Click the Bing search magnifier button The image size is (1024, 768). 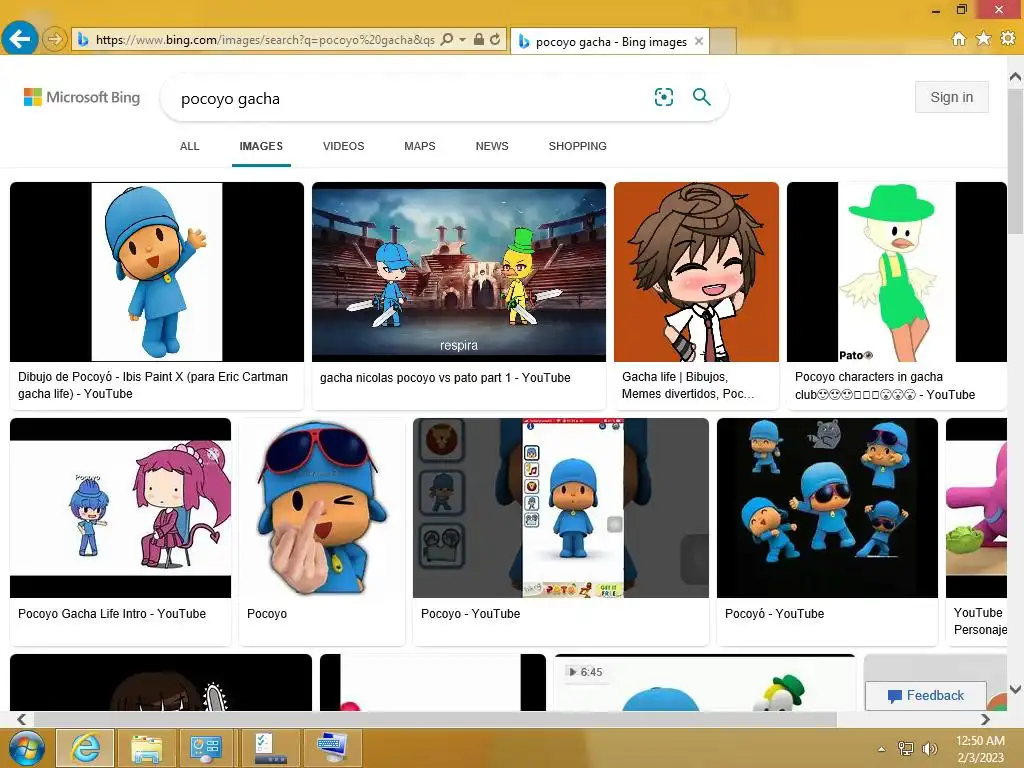(x=701, y=97)
